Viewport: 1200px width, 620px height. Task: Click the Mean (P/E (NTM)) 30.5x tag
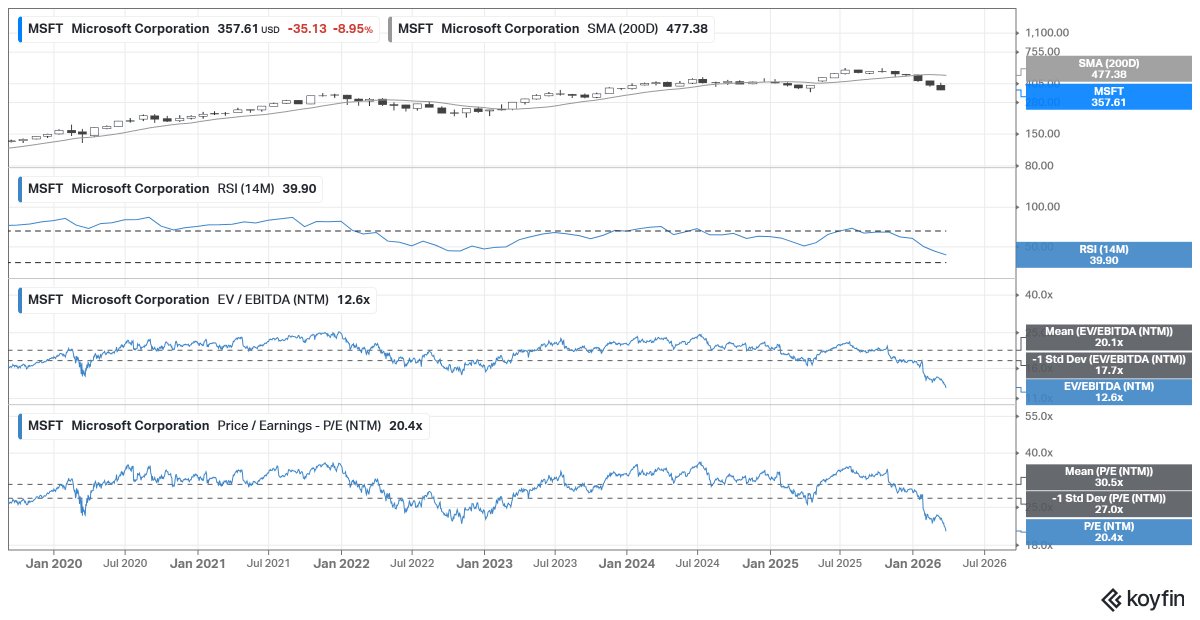[x=1109, y=476]
